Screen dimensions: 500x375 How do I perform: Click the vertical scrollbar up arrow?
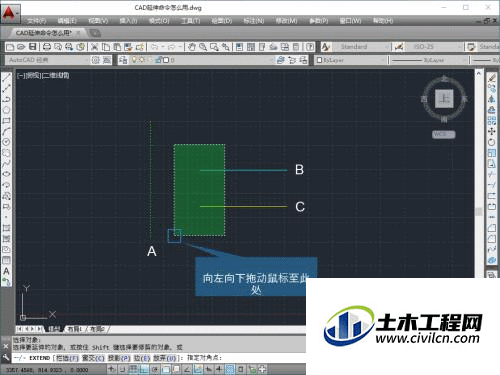point(479,73)
